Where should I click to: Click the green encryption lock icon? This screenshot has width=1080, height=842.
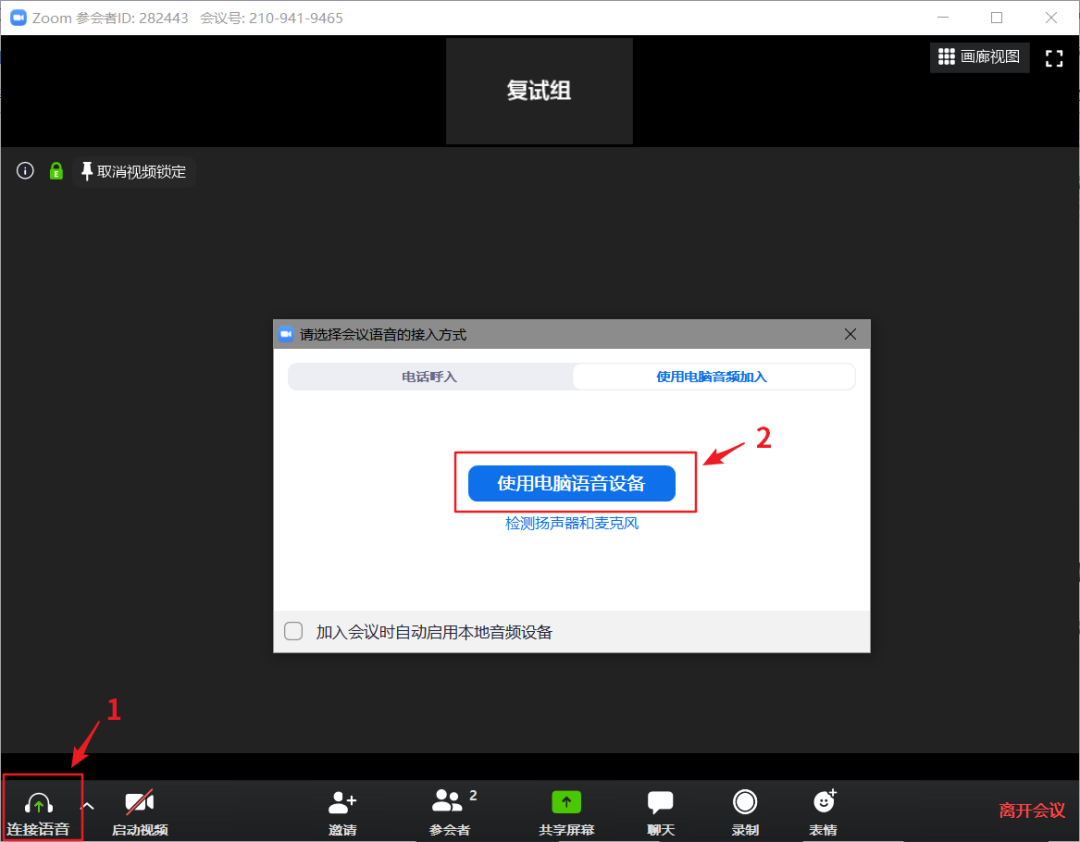(x=57, y=171)
